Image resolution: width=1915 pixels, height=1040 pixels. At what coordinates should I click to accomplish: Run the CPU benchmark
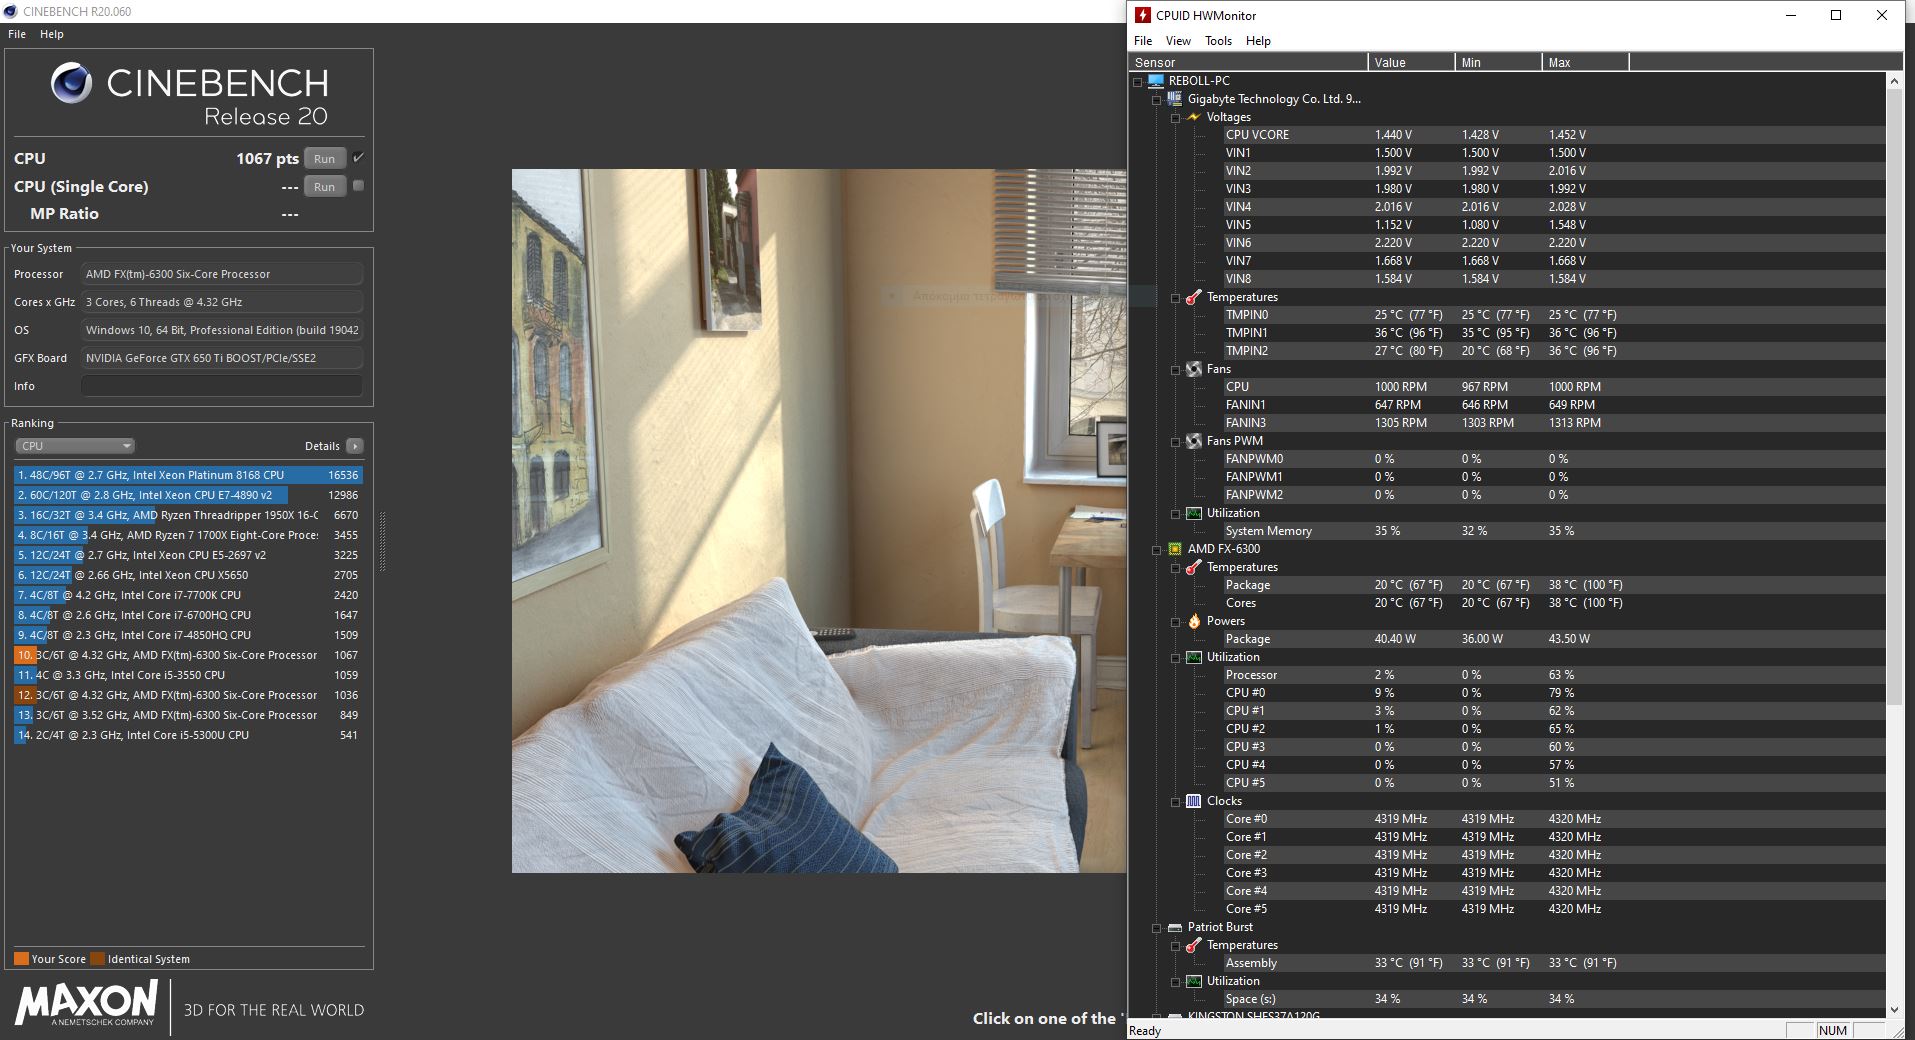tap(325, 158)
